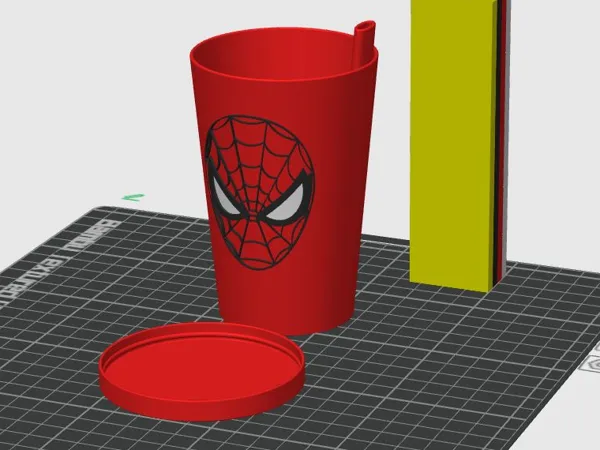Select the yellow prime tower block

tap(453, 145)
